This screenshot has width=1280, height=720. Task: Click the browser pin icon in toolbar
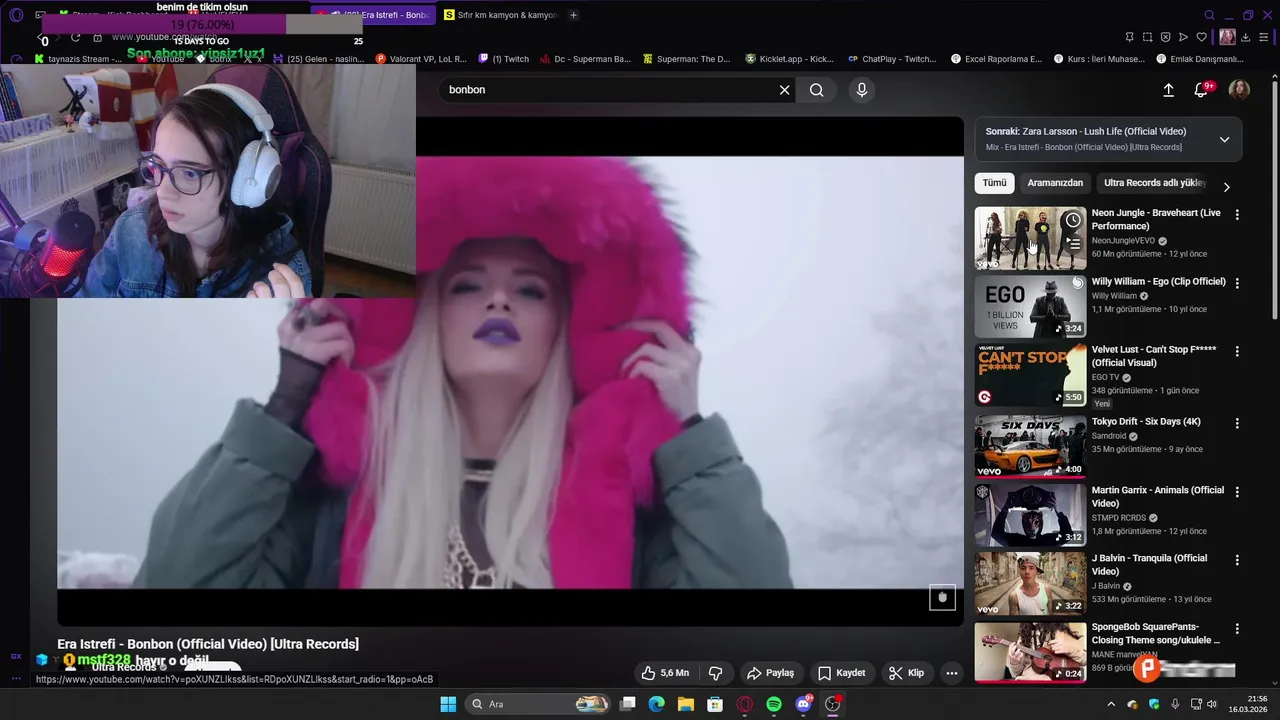[x=1129, y=37]
